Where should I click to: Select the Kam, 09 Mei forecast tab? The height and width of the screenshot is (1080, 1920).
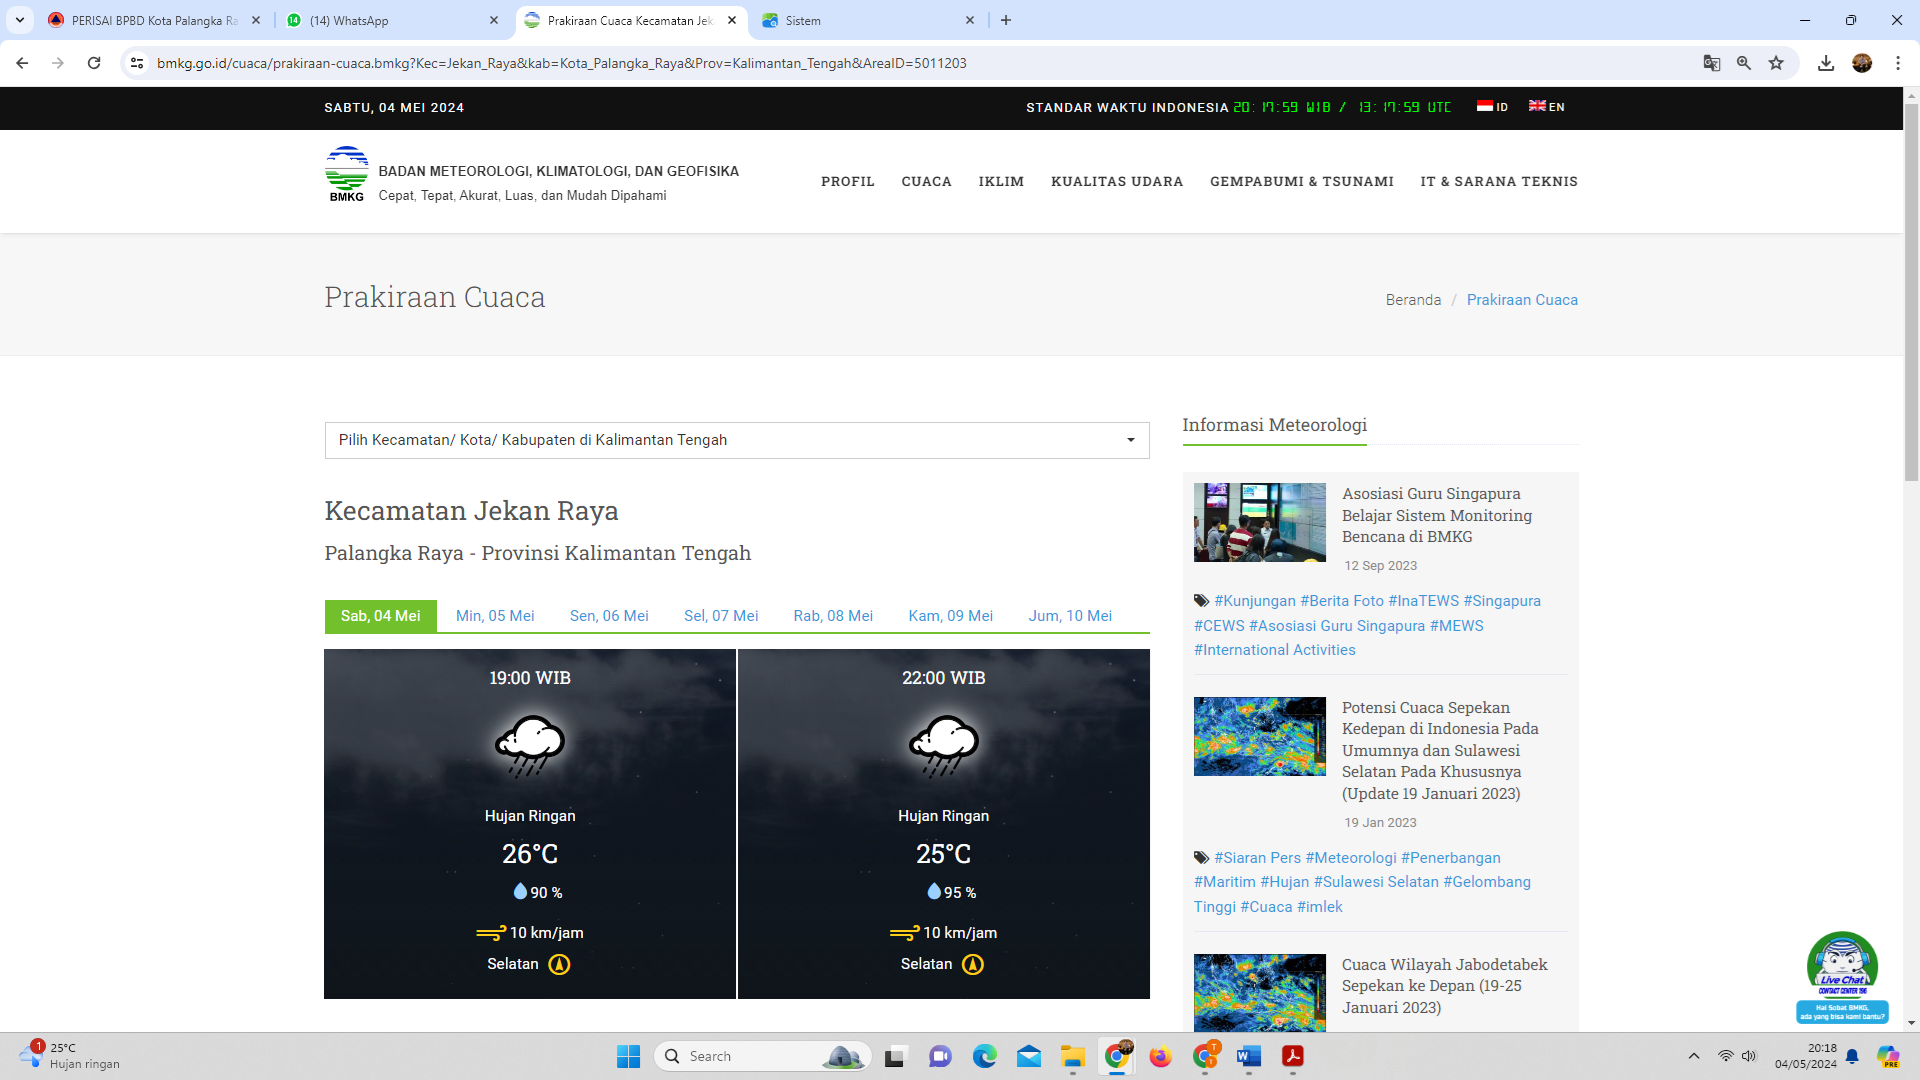pyautogui.click(x=950, y=616)
